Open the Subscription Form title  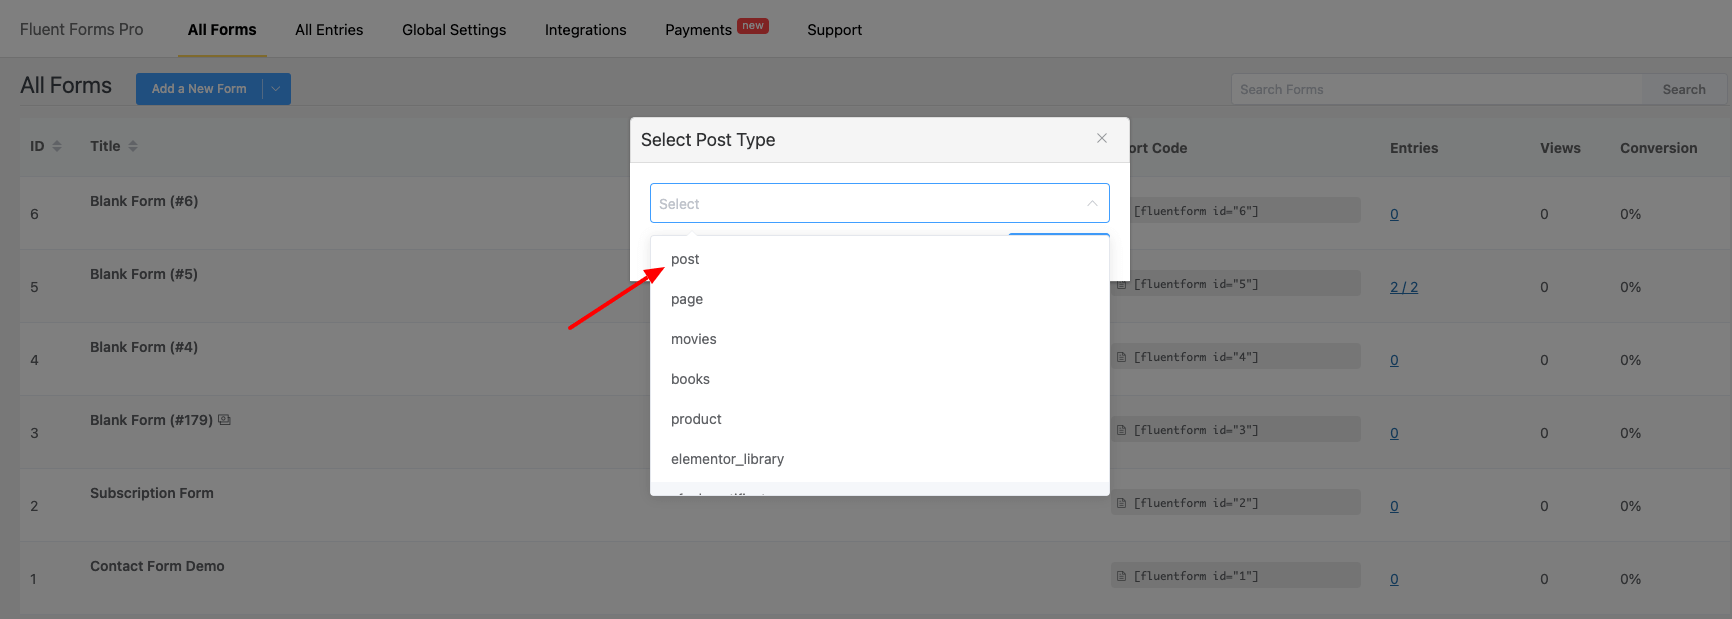tap(152, 493)
